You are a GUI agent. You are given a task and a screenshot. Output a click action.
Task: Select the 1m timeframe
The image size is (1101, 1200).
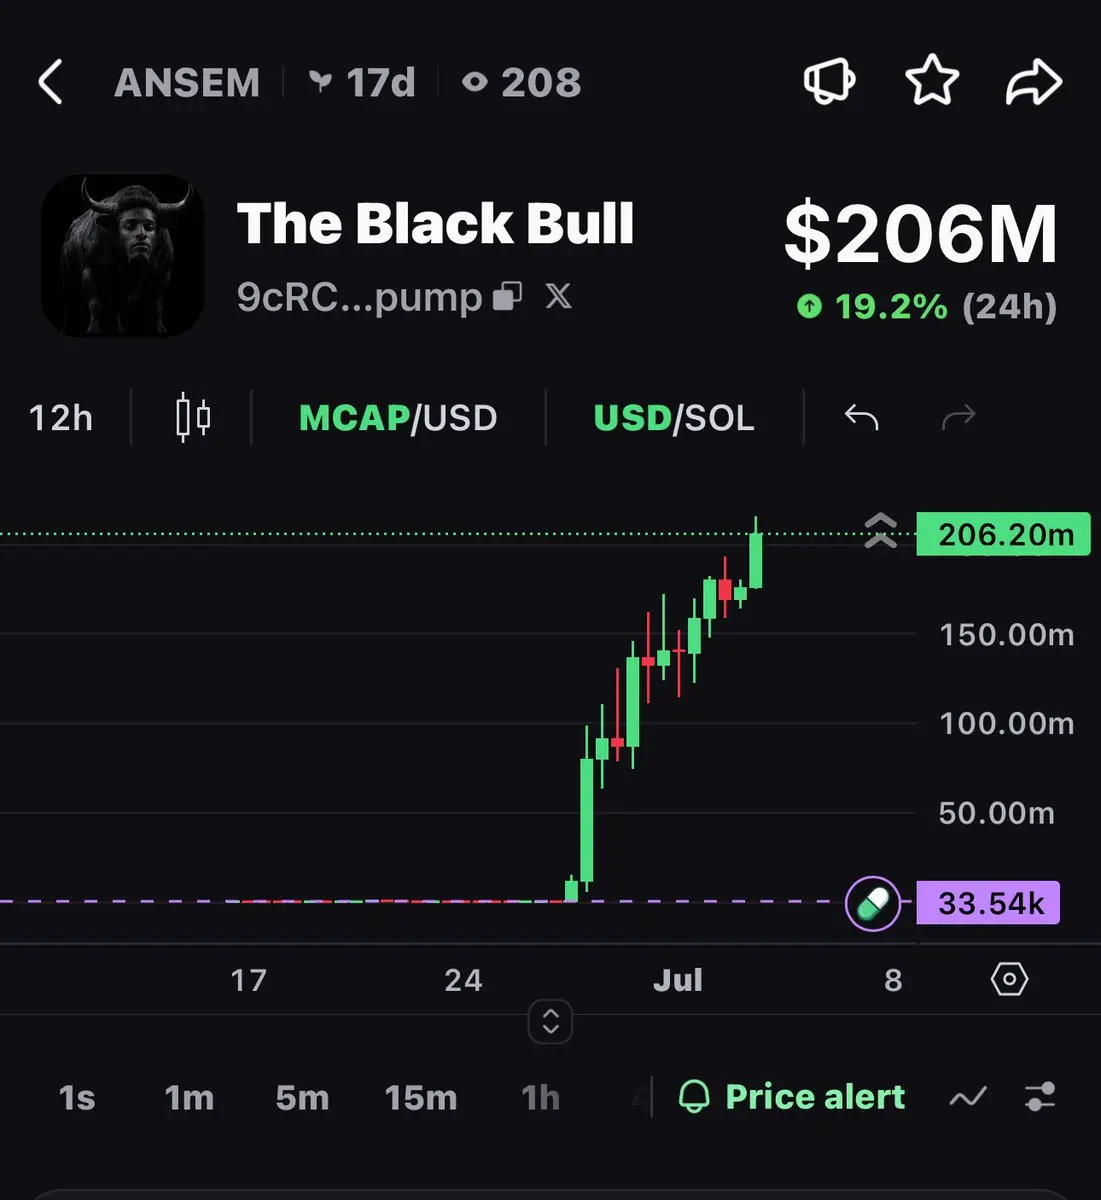(189, 1098)
